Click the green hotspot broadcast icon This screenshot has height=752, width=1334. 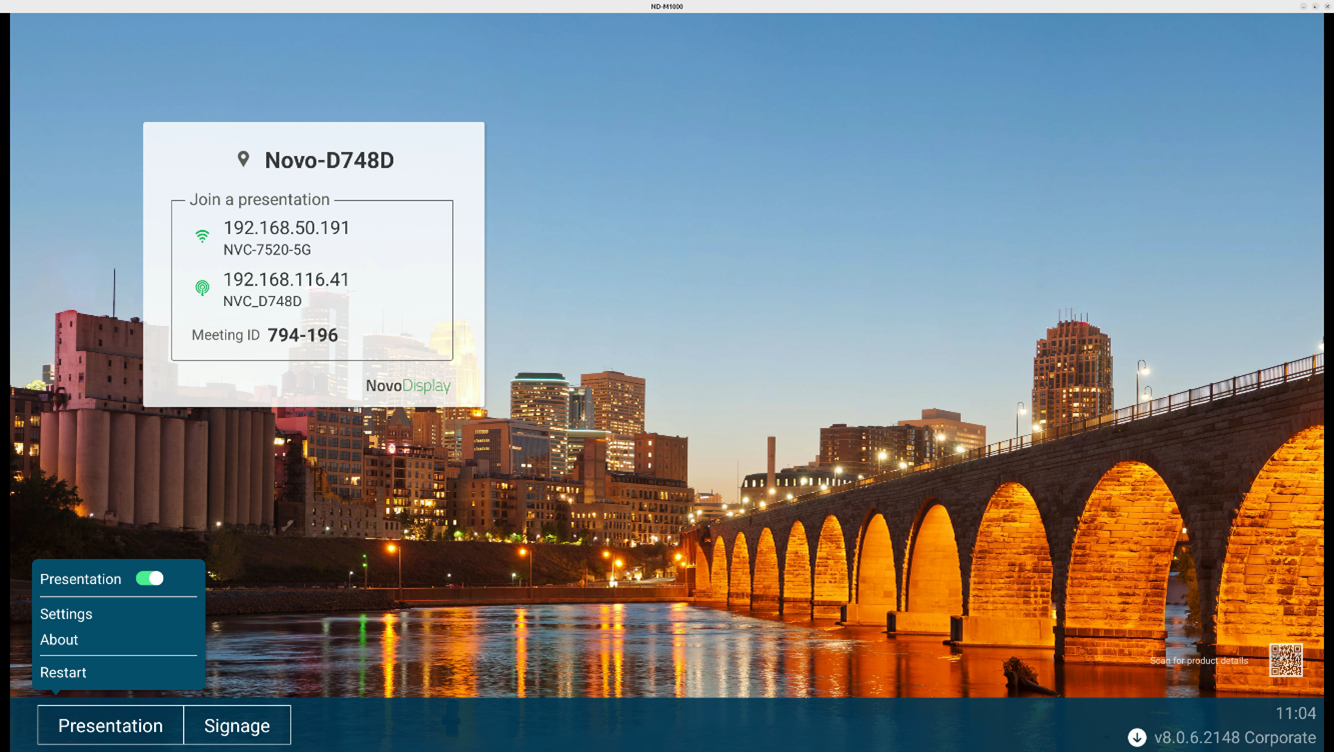tap(202, 288)
